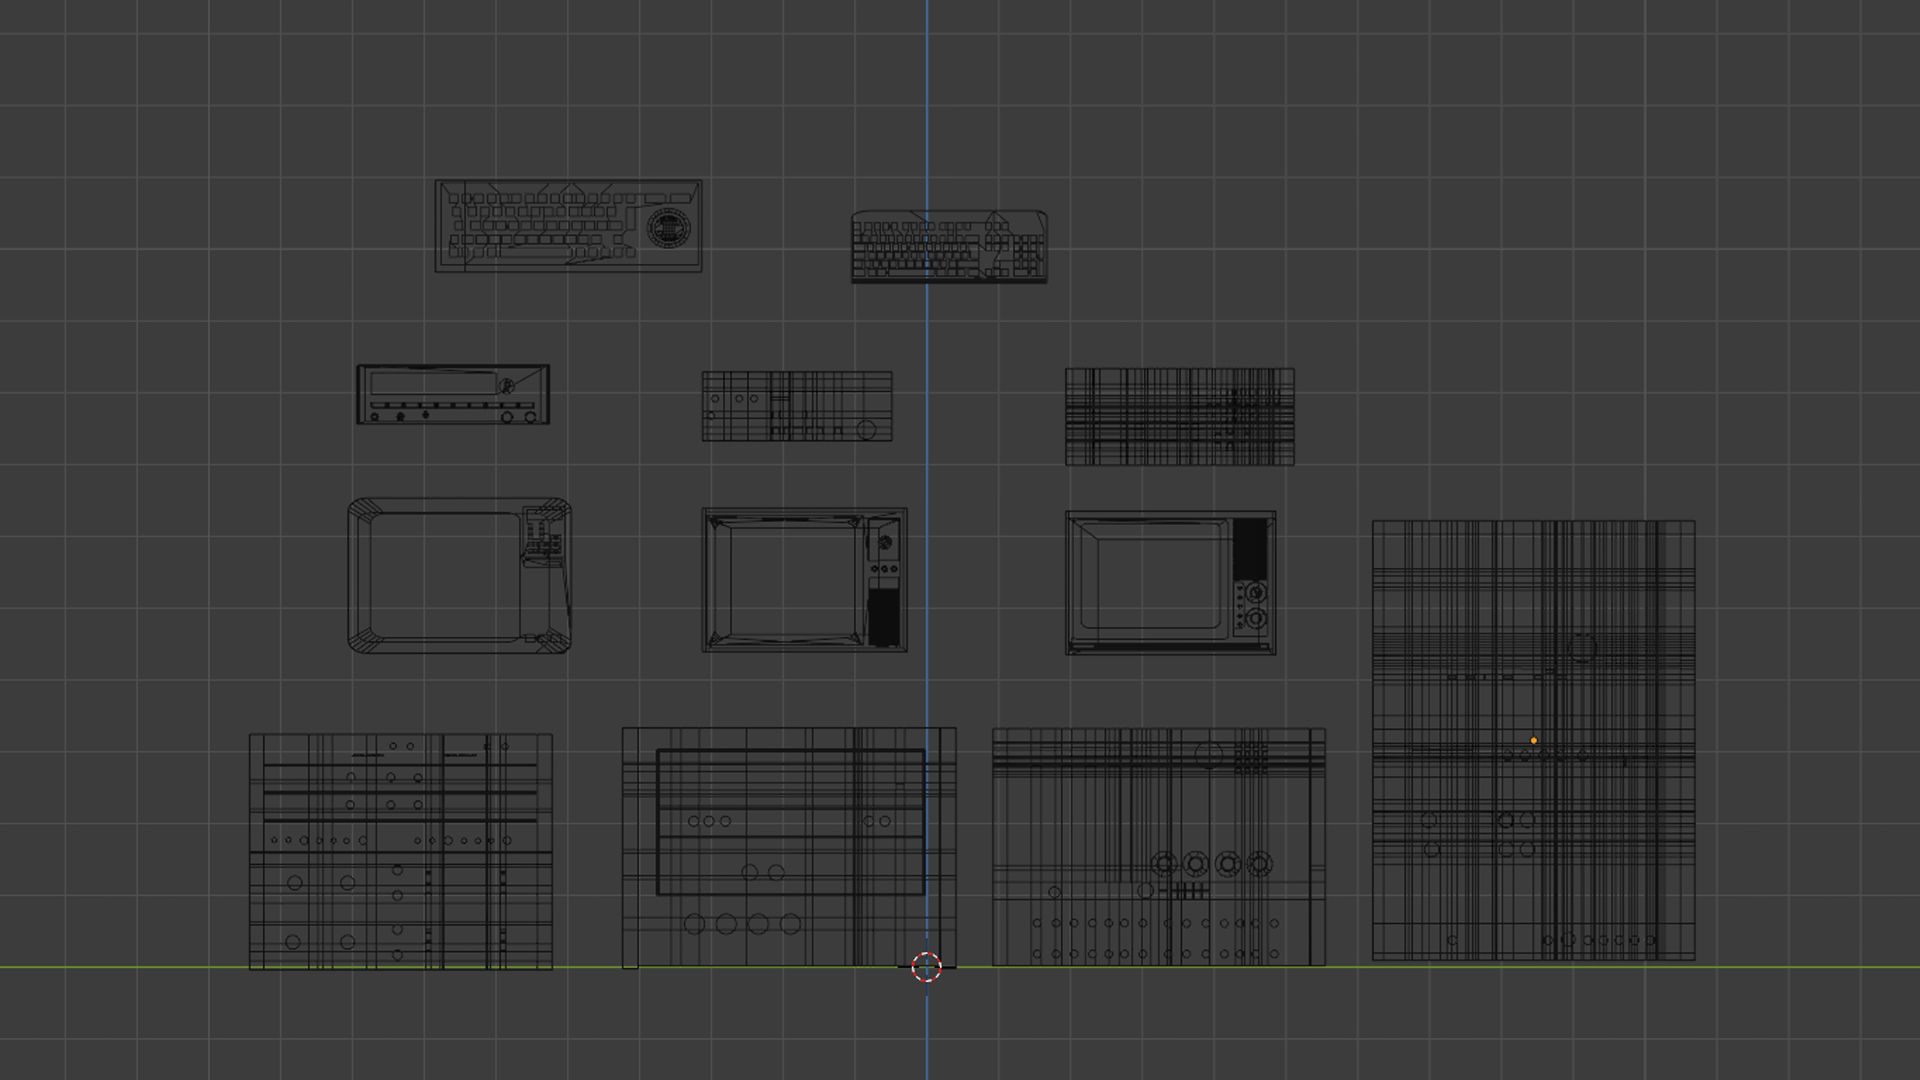Image resolution: width=1920 pixels, height=1080 pixels.
Task: Click the middle device in second row
Action: click(797, 406)
